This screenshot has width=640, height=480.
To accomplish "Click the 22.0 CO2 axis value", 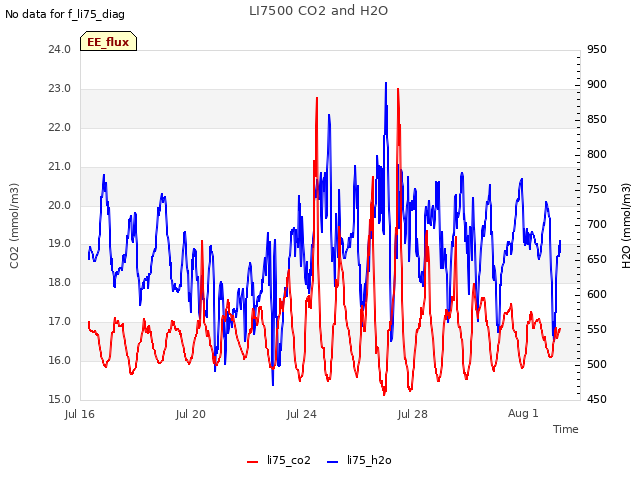I will 60,127.
